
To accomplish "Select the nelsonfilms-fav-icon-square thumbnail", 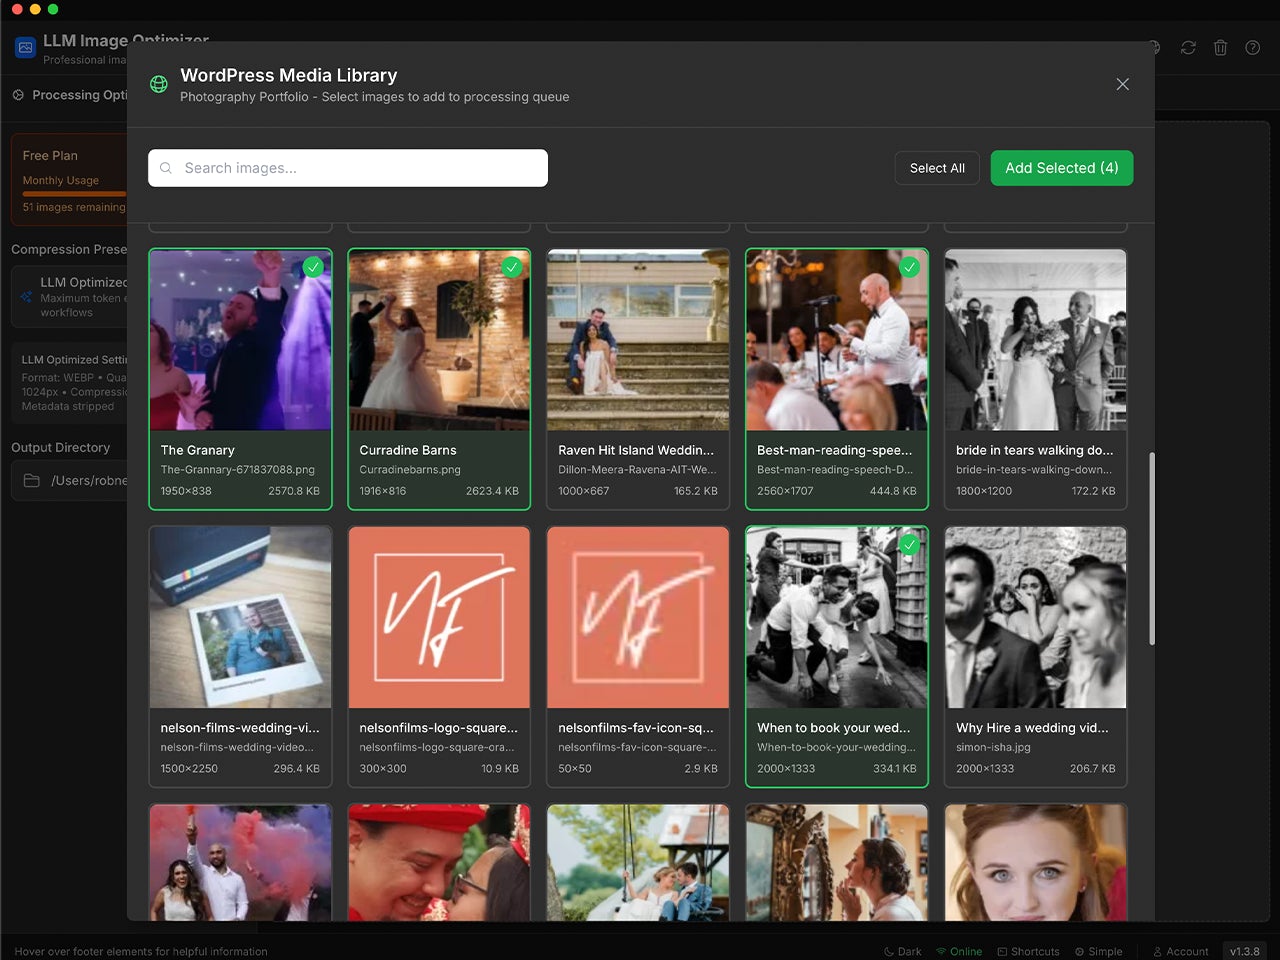I will 638,618.
